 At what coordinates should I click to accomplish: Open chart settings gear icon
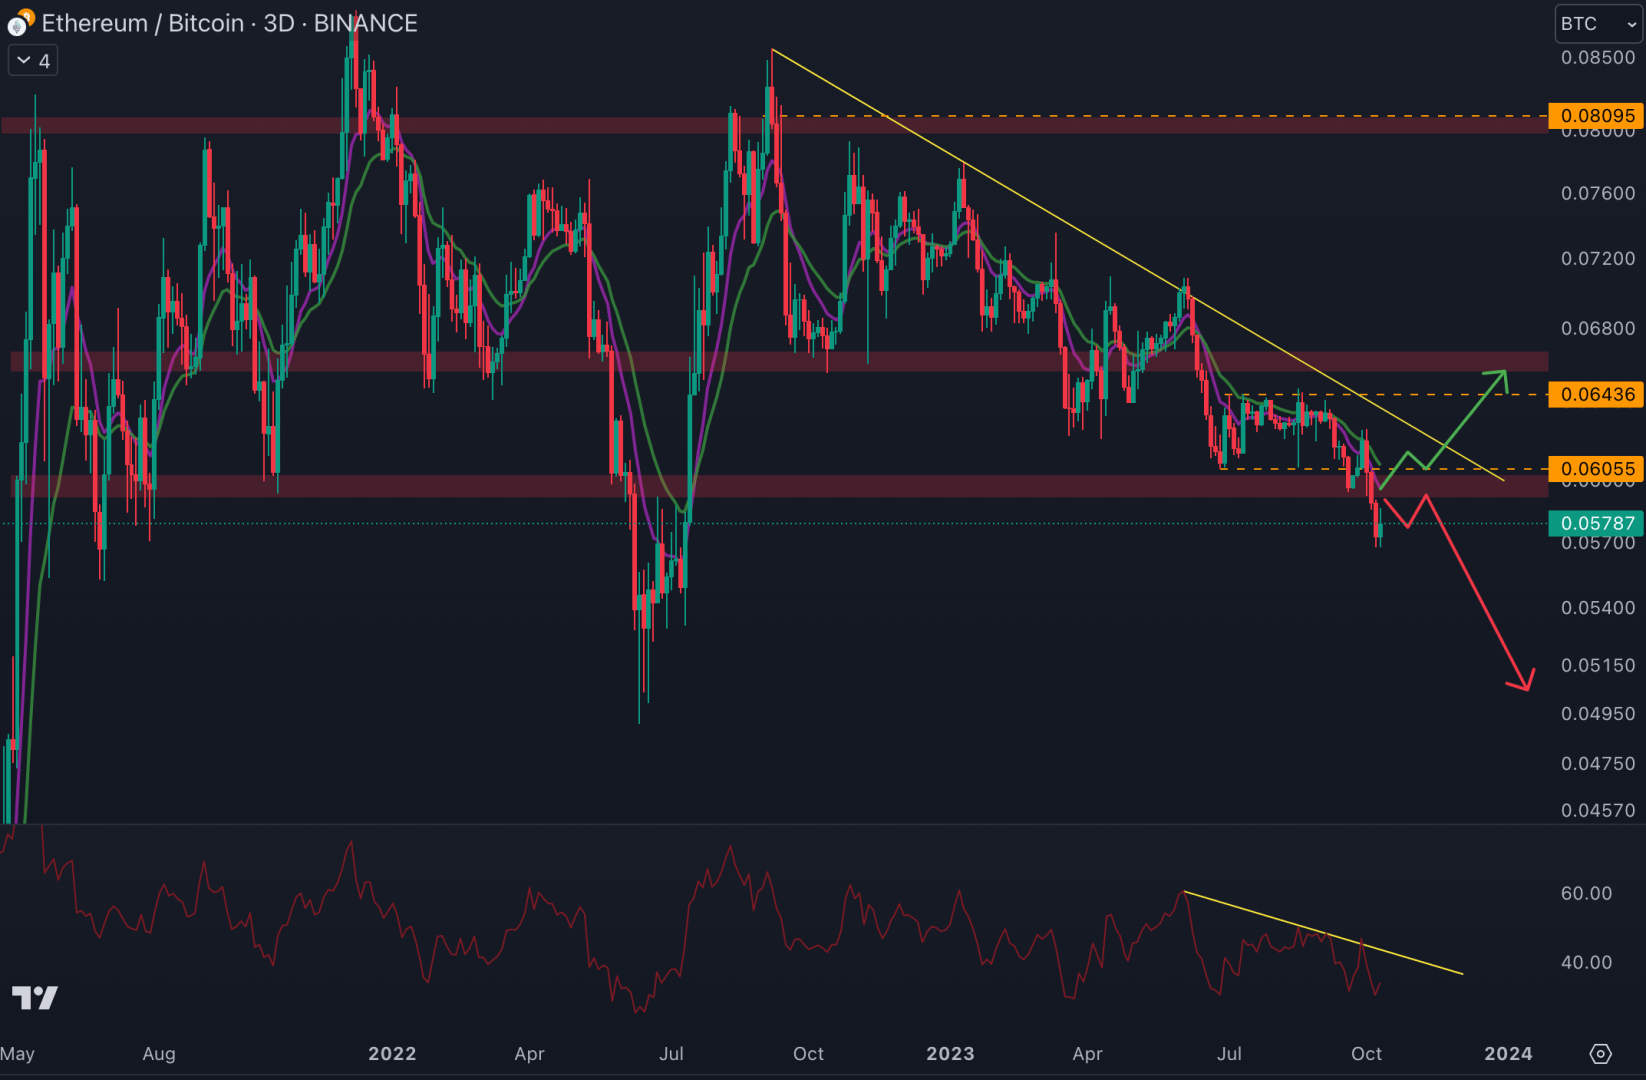(x=1600, y=1054)
